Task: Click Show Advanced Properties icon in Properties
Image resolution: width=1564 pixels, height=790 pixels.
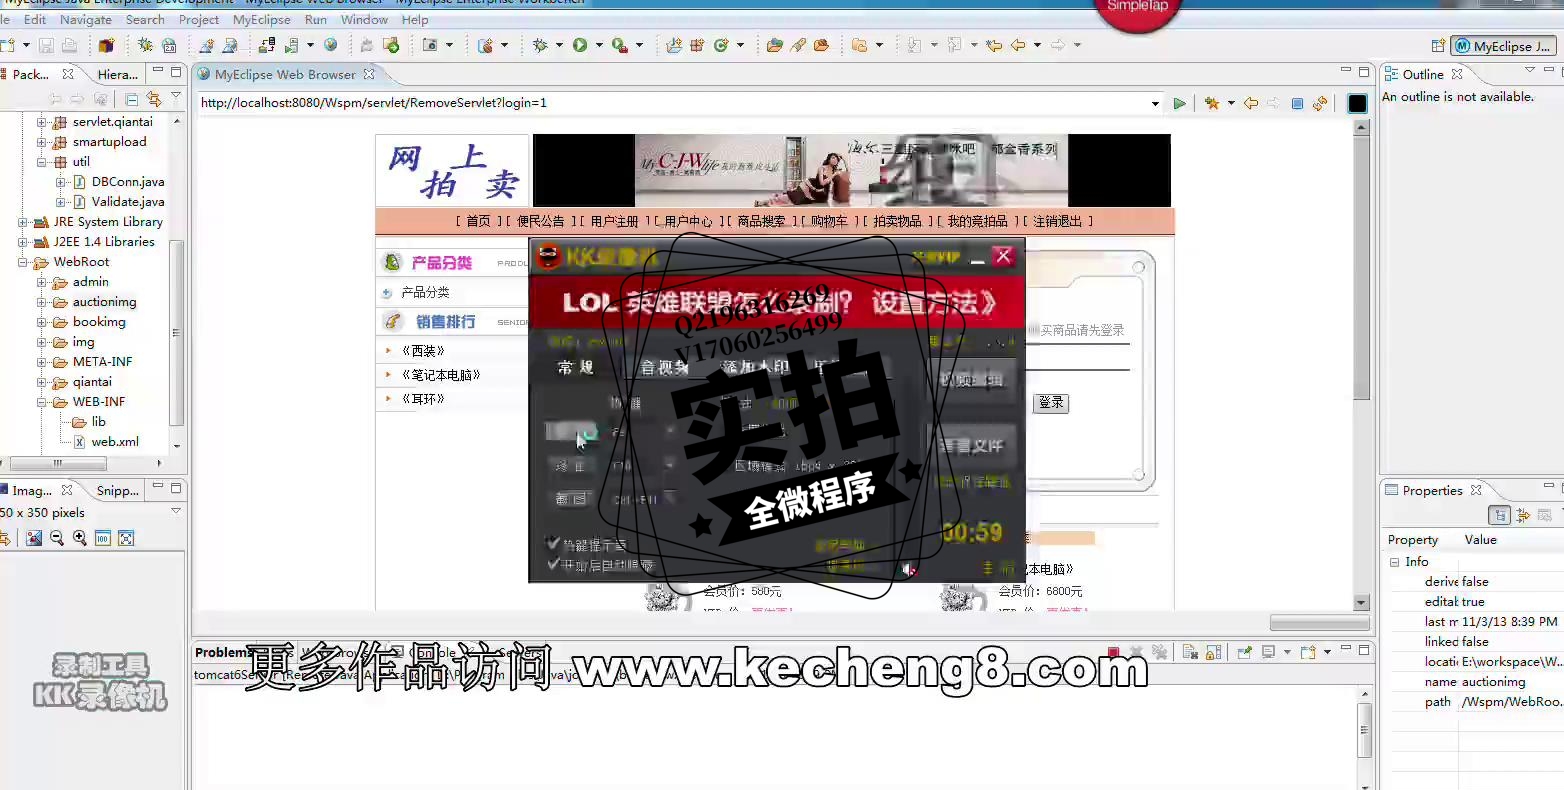Action: point(1523,515)
